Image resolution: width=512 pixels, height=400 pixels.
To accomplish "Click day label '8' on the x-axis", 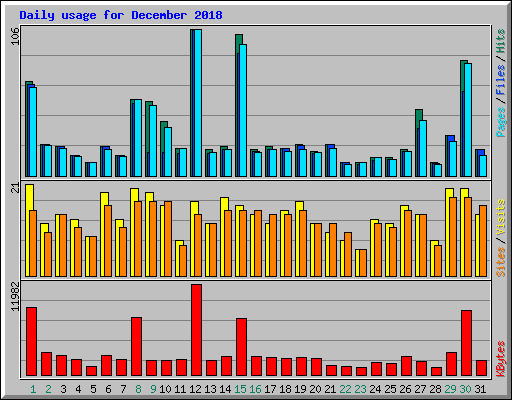I will click(x=138, y=389).
